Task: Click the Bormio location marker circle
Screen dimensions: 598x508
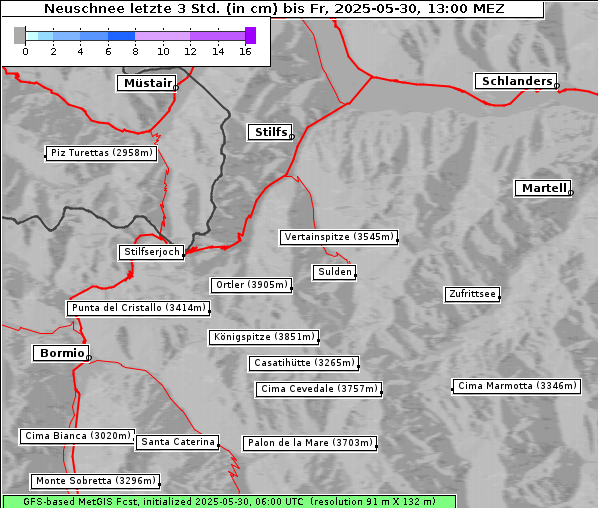Action: pos(89,358)
